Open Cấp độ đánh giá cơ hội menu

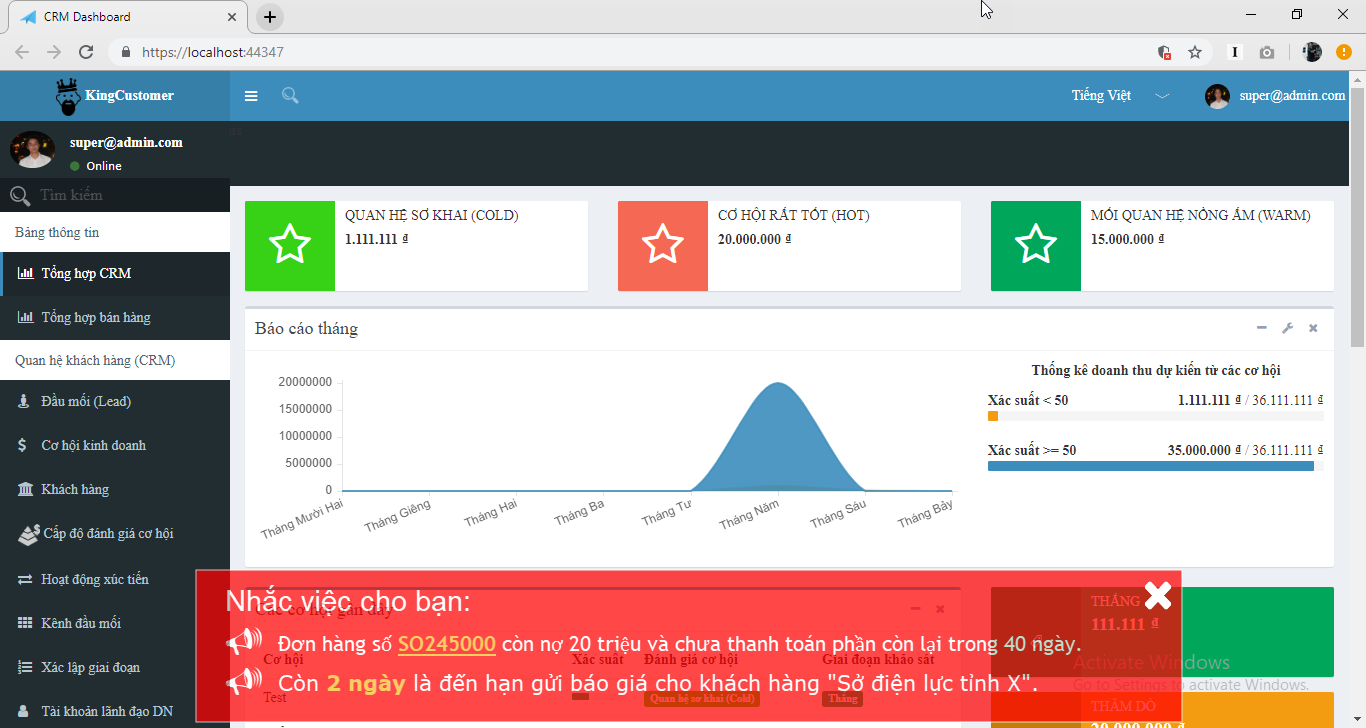coord(115,533)
